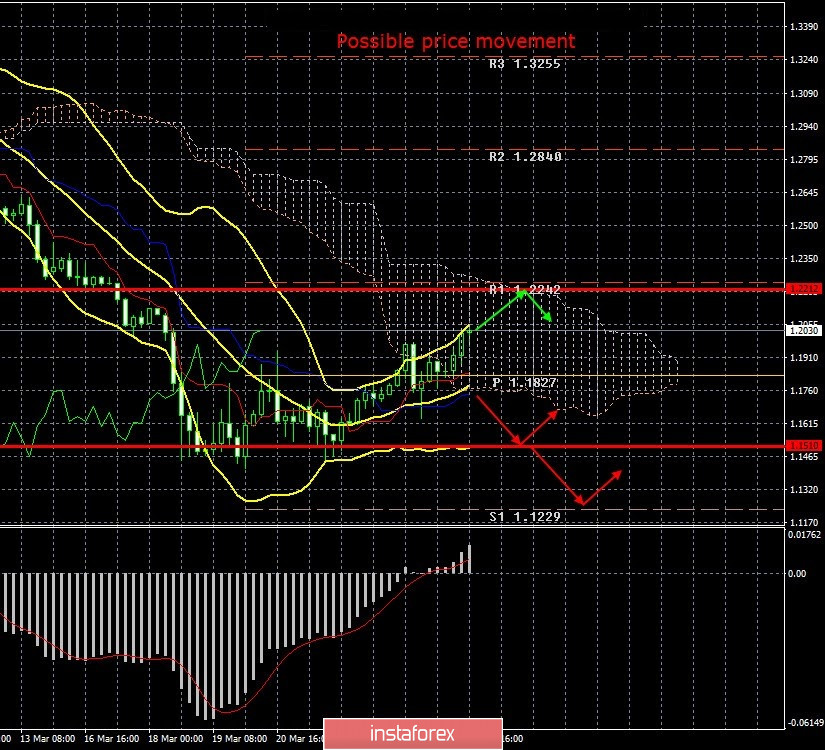Click the 1.3090 price axis value
The width and height of the screenshot is (825, 750).
click(804, 94)
